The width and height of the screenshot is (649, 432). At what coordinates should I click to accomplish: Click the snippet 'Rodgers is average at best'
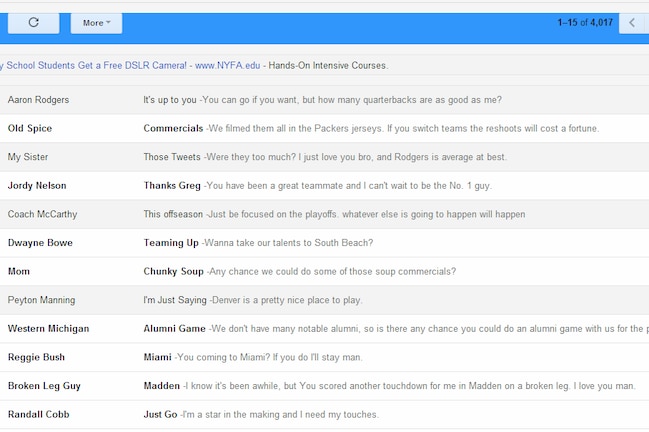pos(356,157)
